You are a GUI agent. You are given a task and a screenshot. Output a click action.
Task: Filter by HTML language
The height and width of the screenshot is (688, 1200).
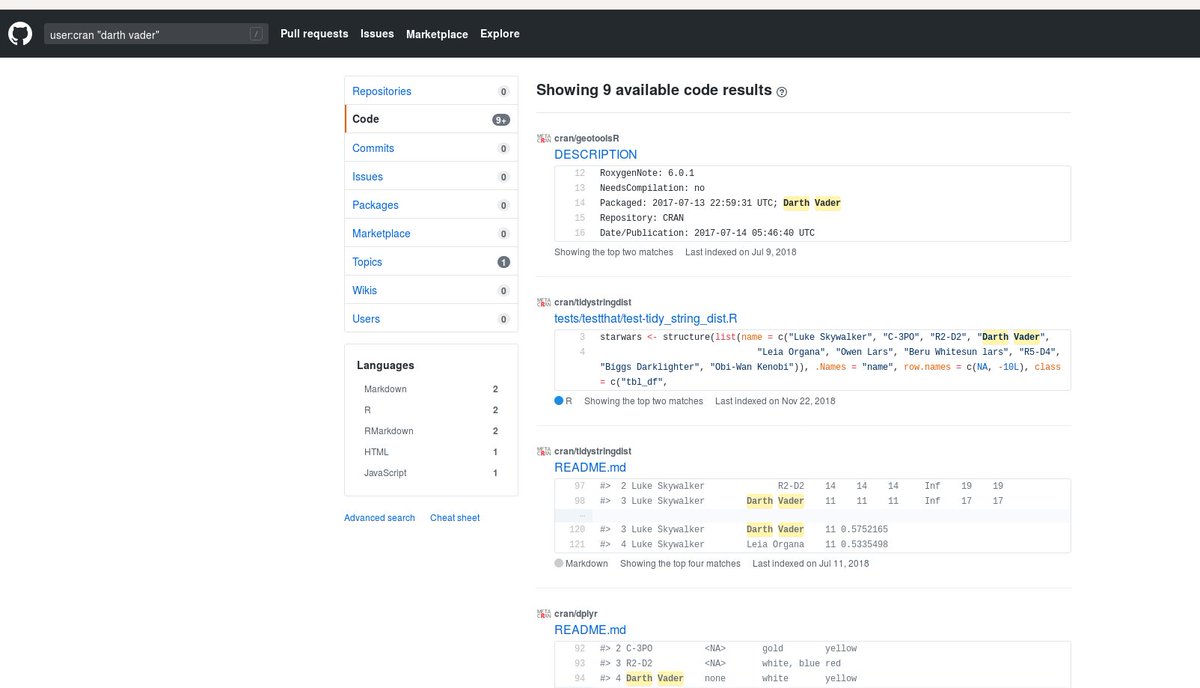(x=431, y=452)
